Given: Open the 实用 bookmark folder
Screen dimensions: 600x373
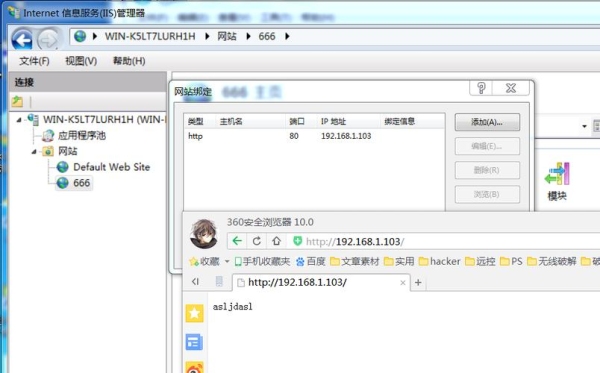Looking at the screenshot, I should coord(399,262).
